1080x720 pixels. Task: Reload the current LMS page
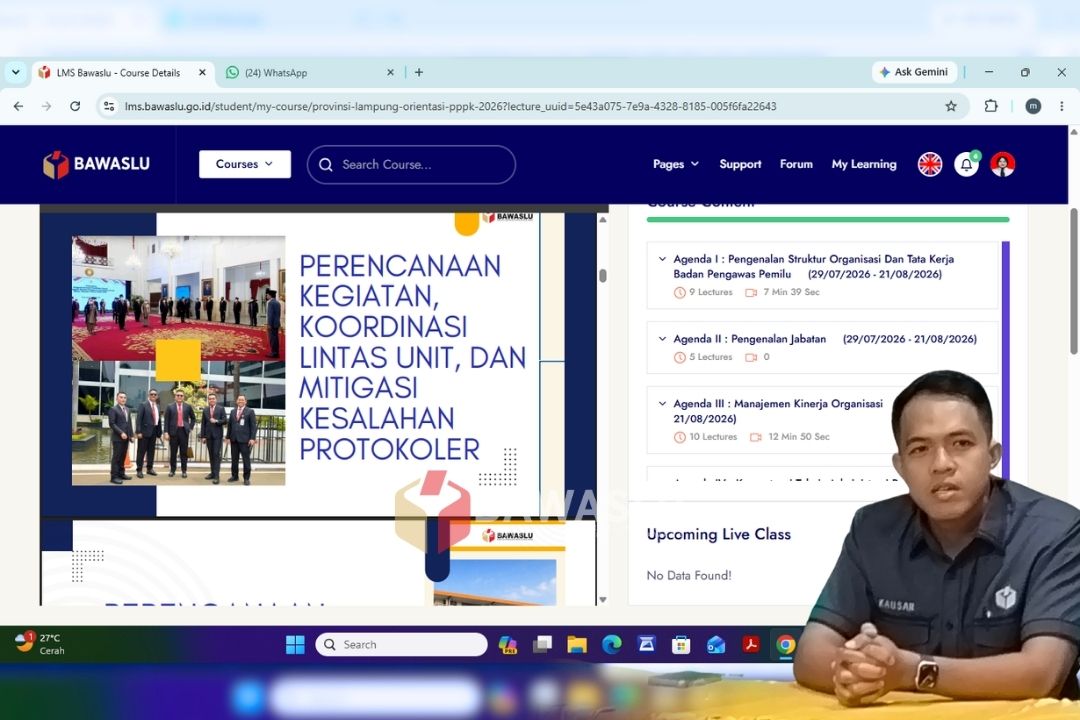pos(75,106)
